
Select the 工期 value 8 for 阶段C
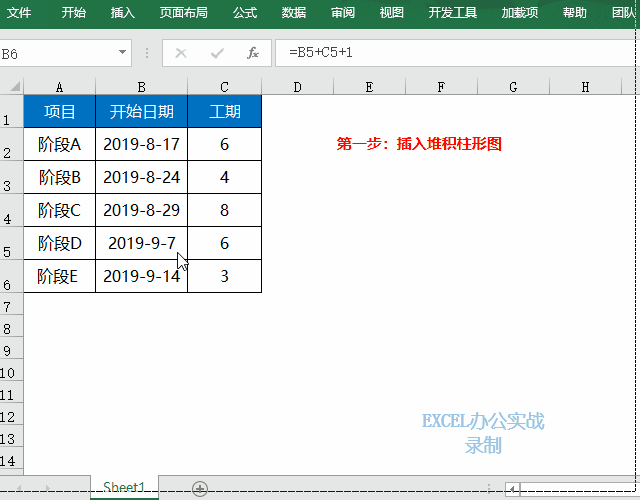point(224,210)
